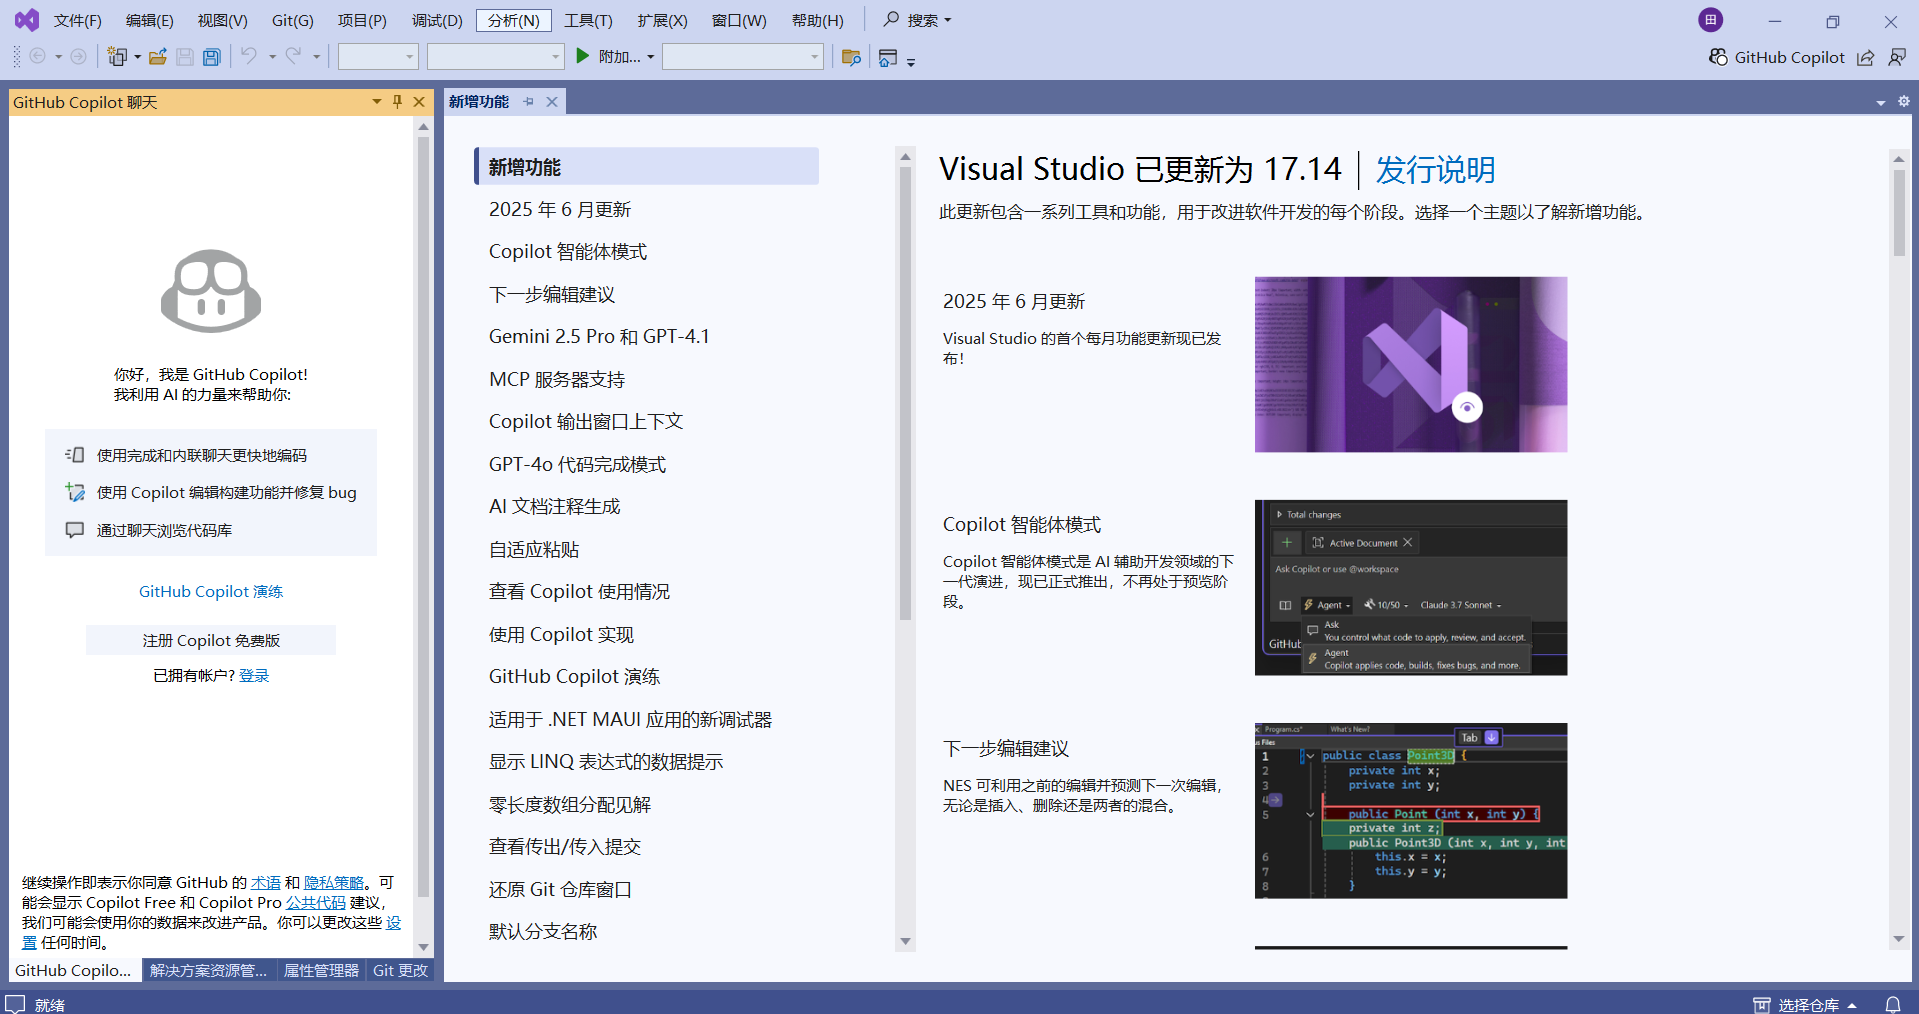Image resolution: width=1919 pixels, height=1014 pixels.
Task: Click the Open File folder icon
Action: tap(158, 57)
